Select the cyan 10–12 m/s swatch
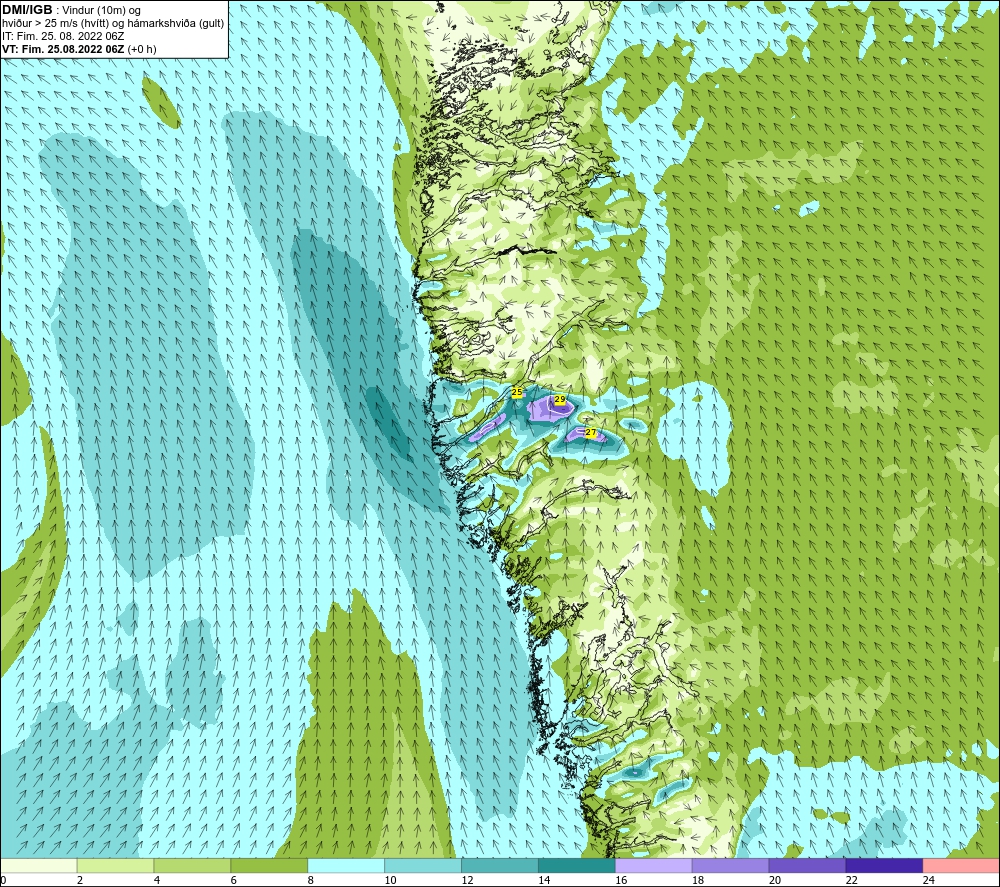The image size is (1000, 887). click(x=423, y=866)
